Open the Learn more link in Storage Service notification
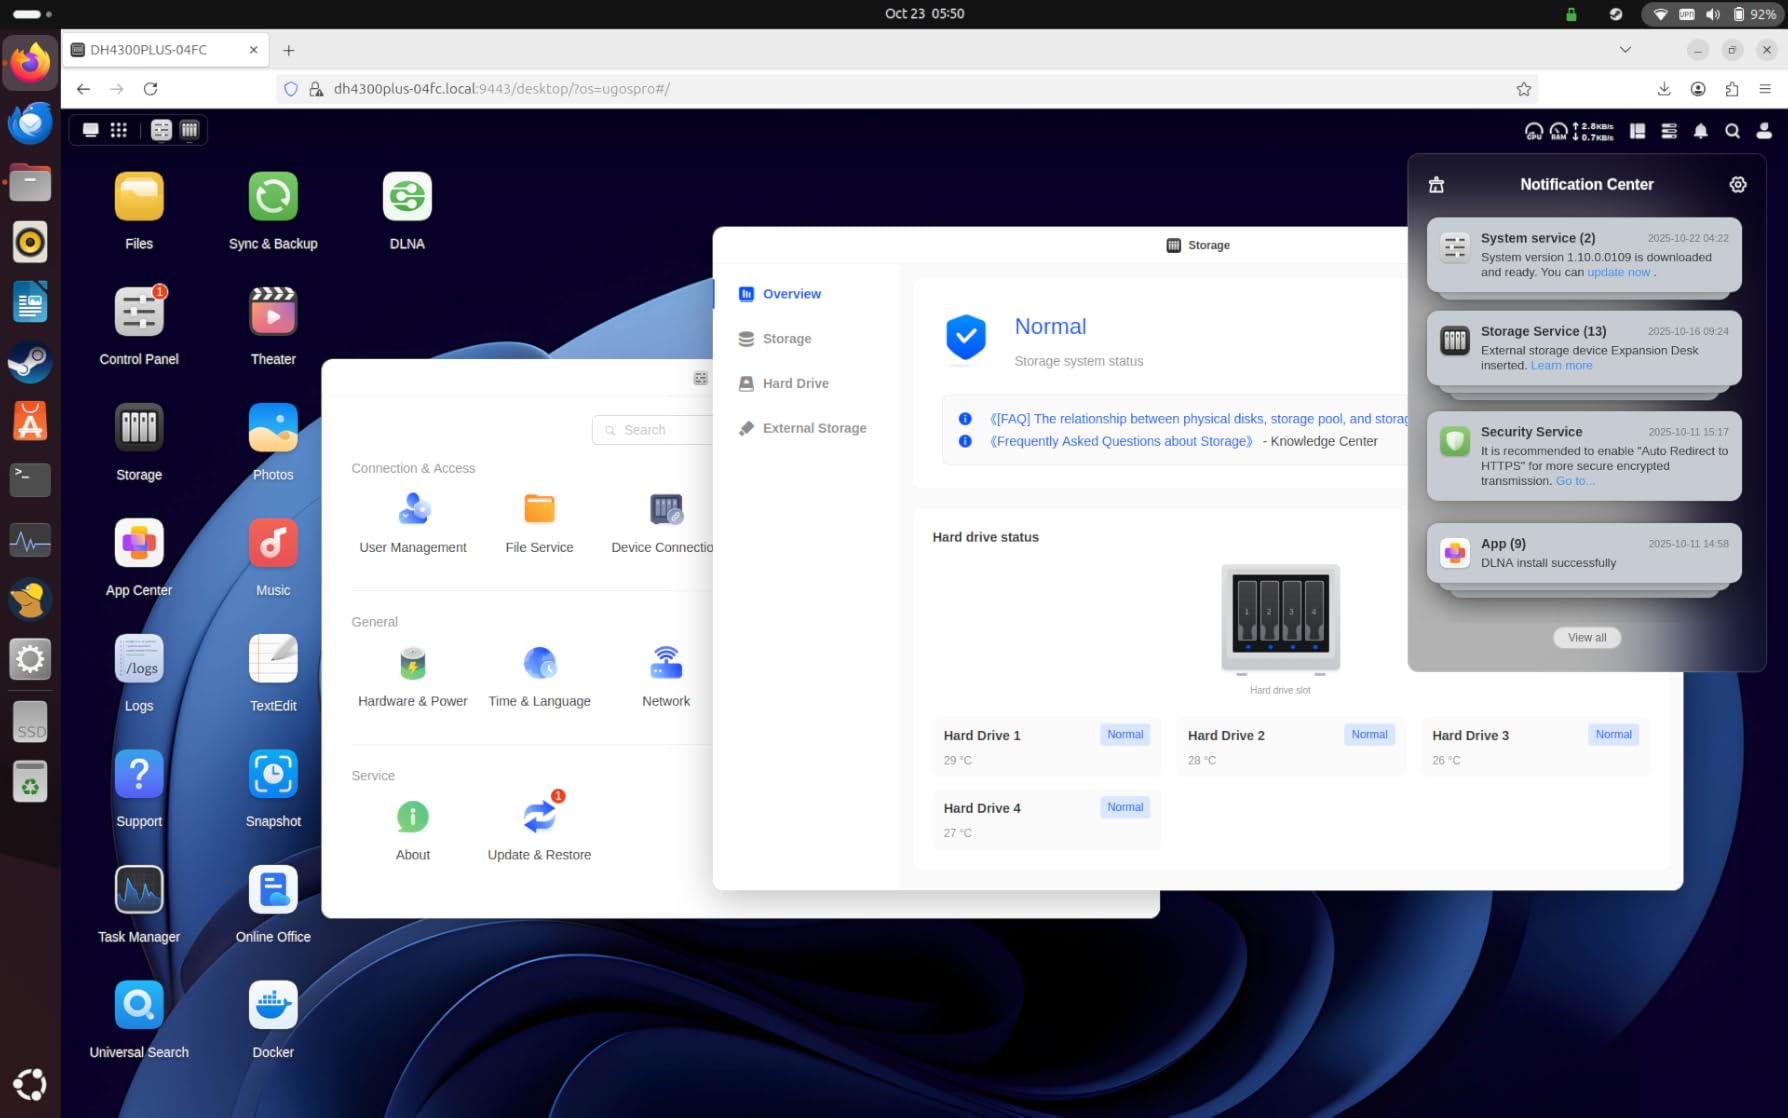The height and width of the screenshot is (1118, 1788). pyautogui.click(x=1560, y=365)
